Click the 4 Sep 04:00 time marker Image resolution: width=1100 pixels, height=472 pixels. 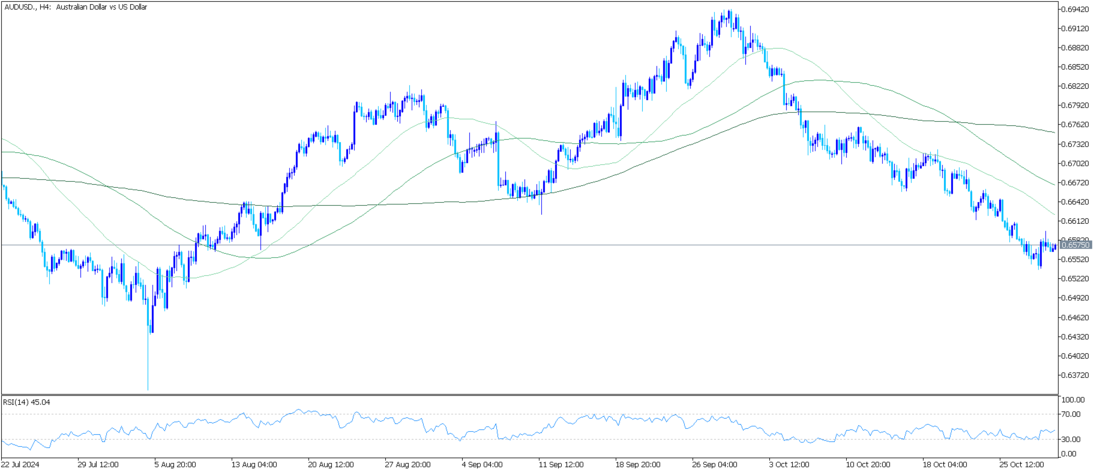481,465
